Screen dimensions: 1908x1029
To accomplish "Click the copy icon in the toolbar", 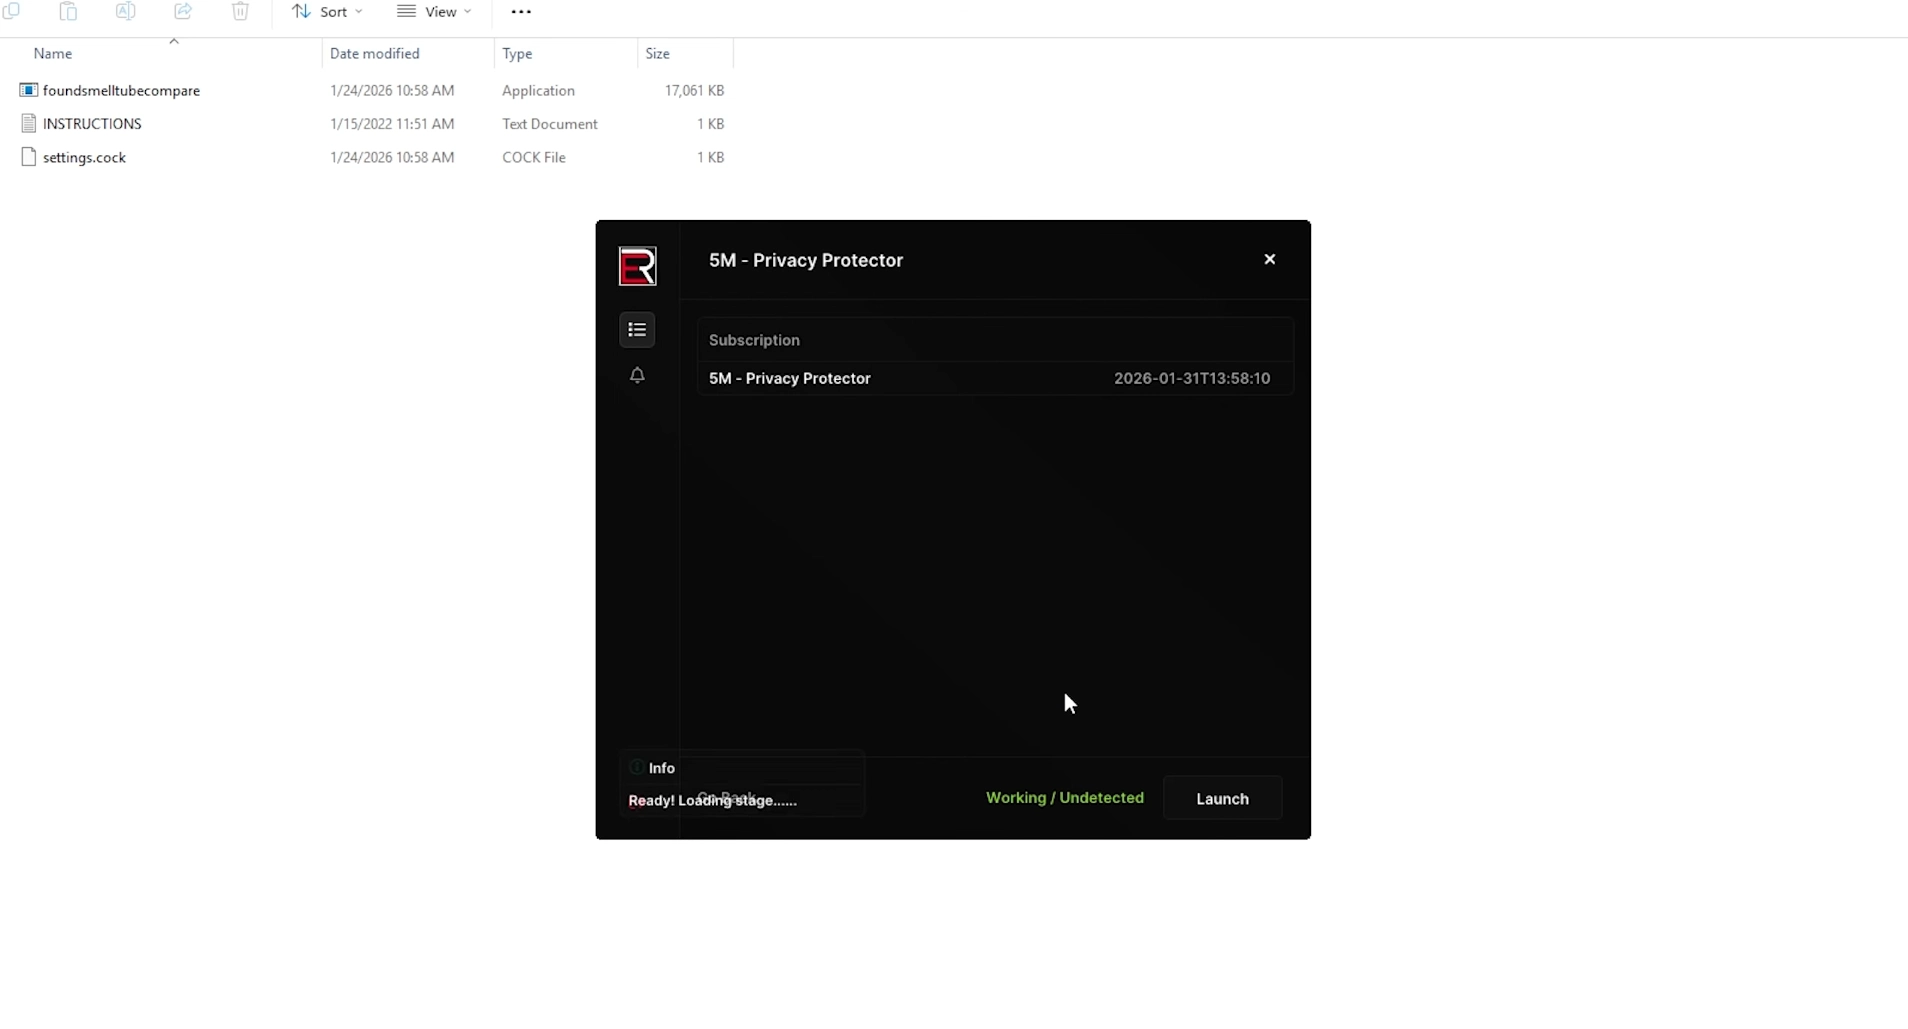I will (12, 11).
